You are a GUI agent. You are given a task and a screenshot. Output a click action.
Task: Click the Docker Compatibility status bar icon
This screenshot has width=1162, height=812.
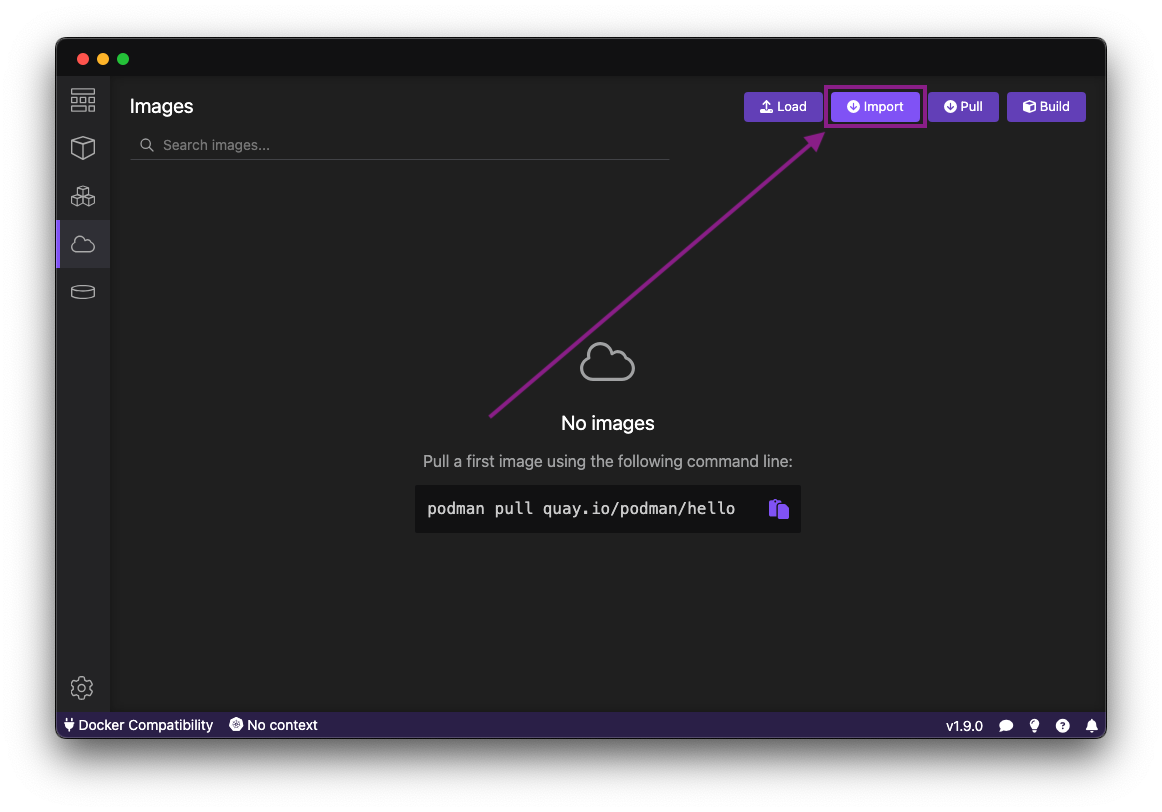(137, 725)
